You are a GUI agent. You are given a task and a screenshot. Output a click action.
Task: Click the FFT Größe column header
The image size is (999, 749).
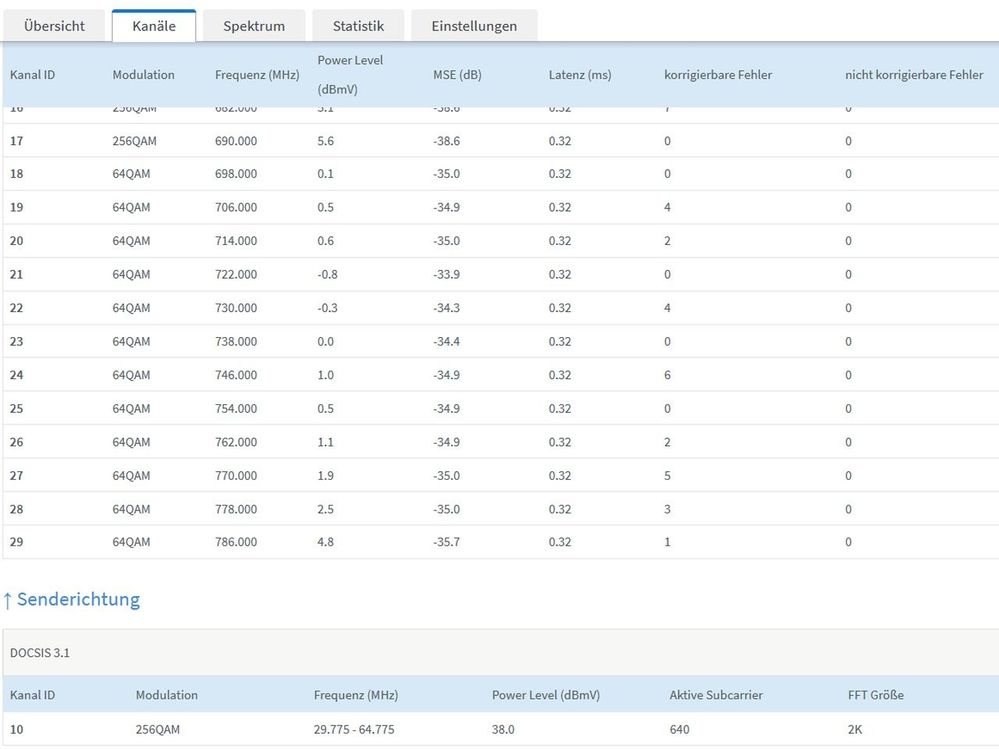875,694
